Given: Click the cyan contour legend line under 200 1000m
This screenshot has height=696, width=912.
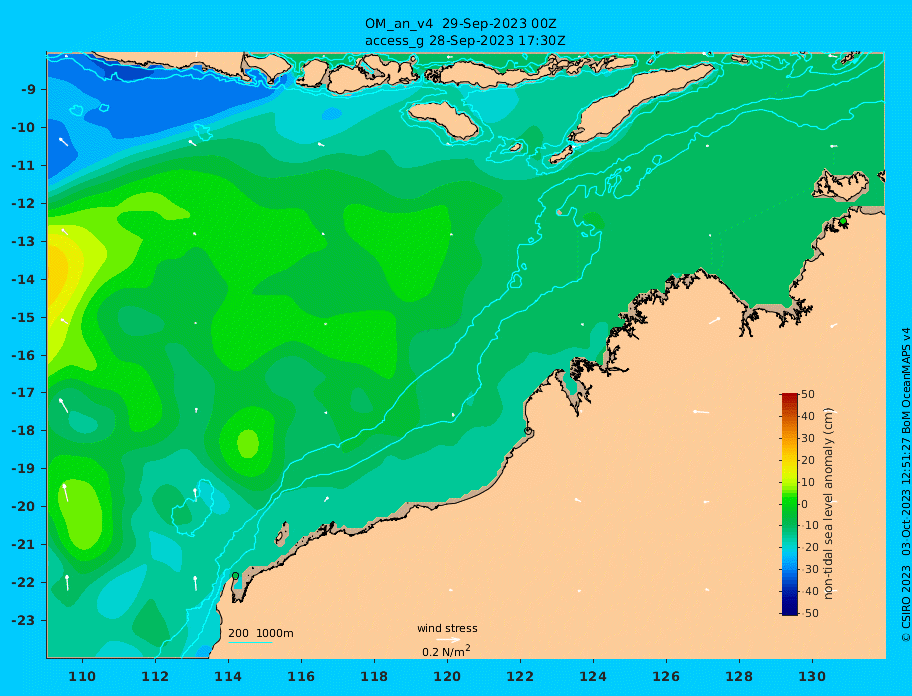Looking at the screenshot, I should coord(250,642).
